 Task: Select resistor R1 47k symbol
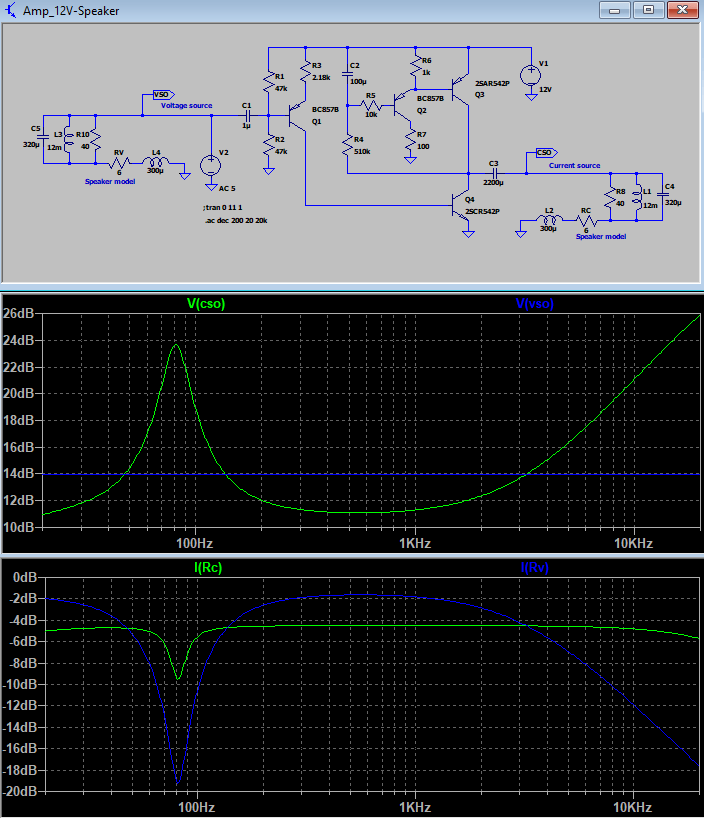pos(268,83)
